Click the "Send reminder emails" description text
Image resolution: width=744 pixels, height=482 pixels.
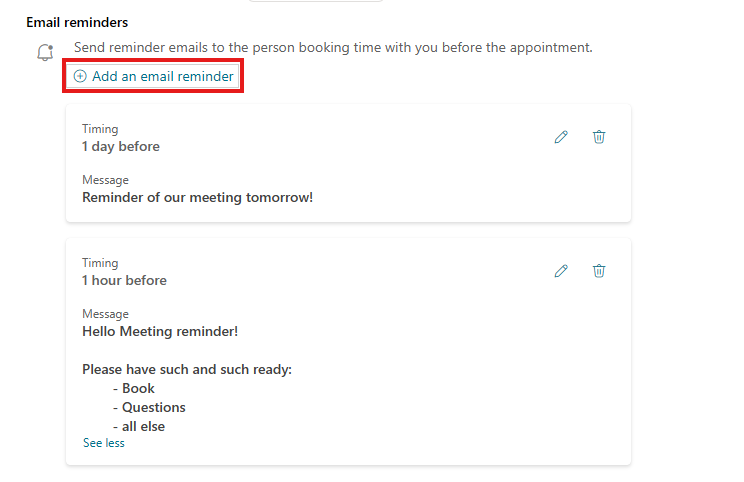(333, 47)
